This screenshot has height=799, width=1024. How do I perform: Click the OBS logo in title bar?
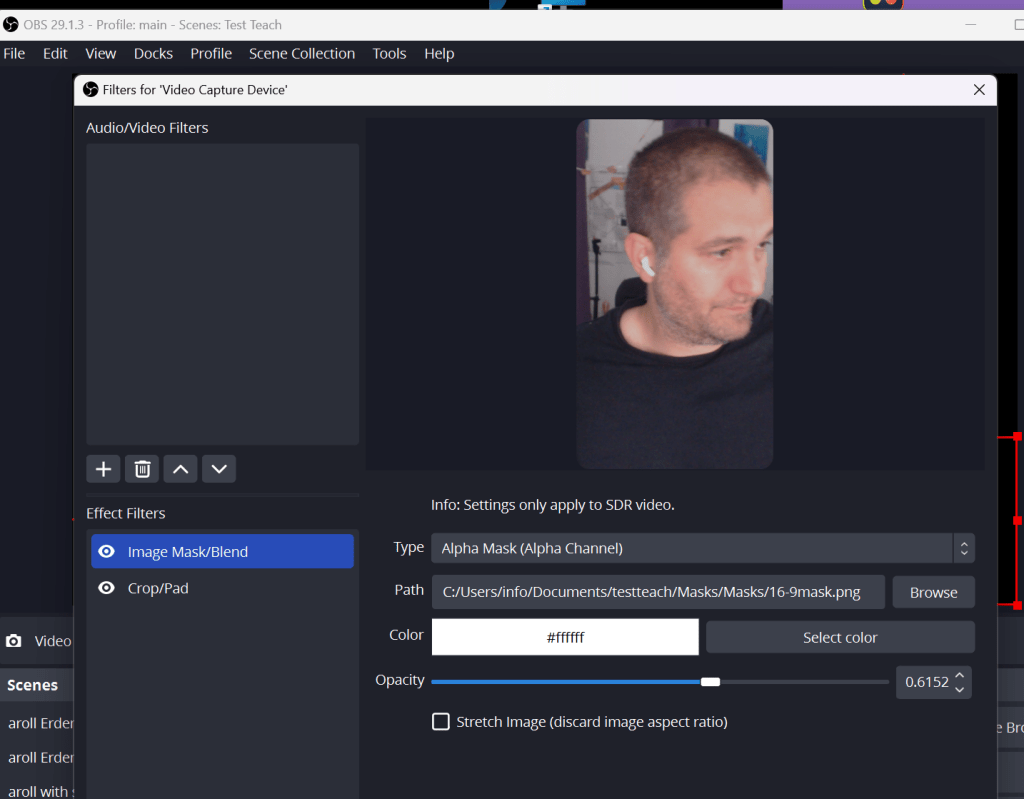[x=10, y=25]
